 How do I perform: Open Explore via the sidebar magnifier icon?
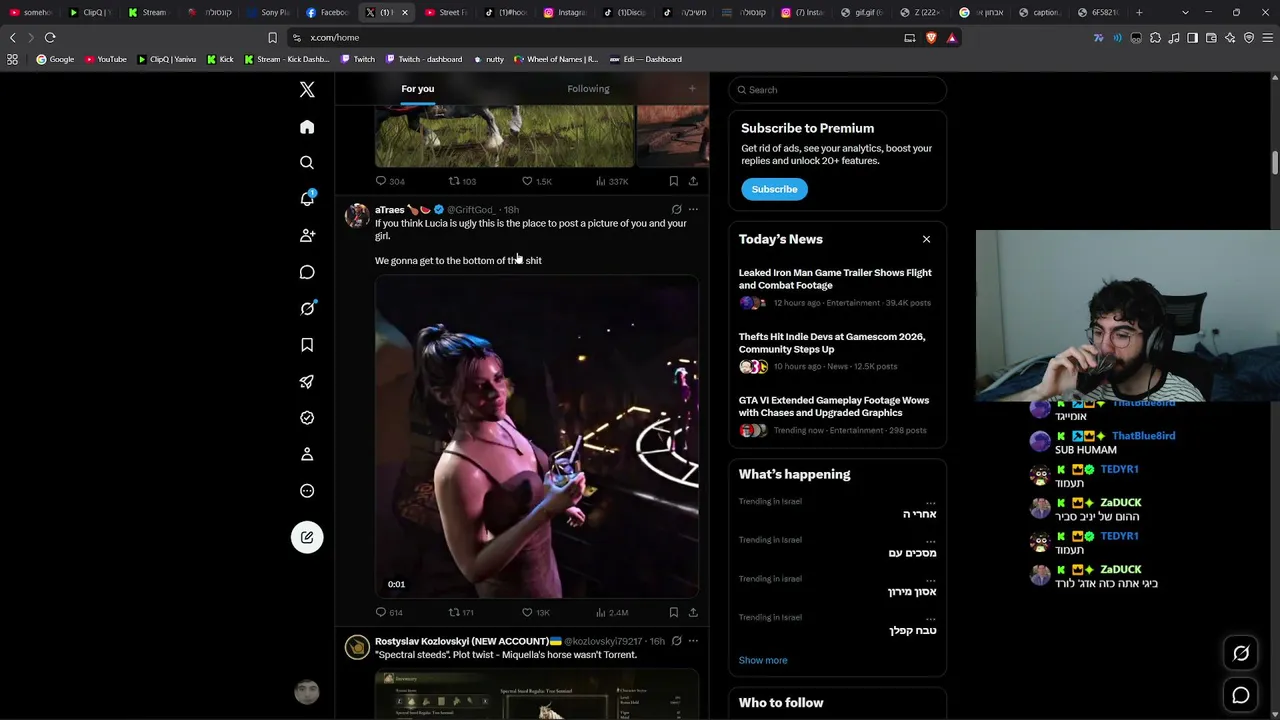pyautogui.click(x=307, y=163)
